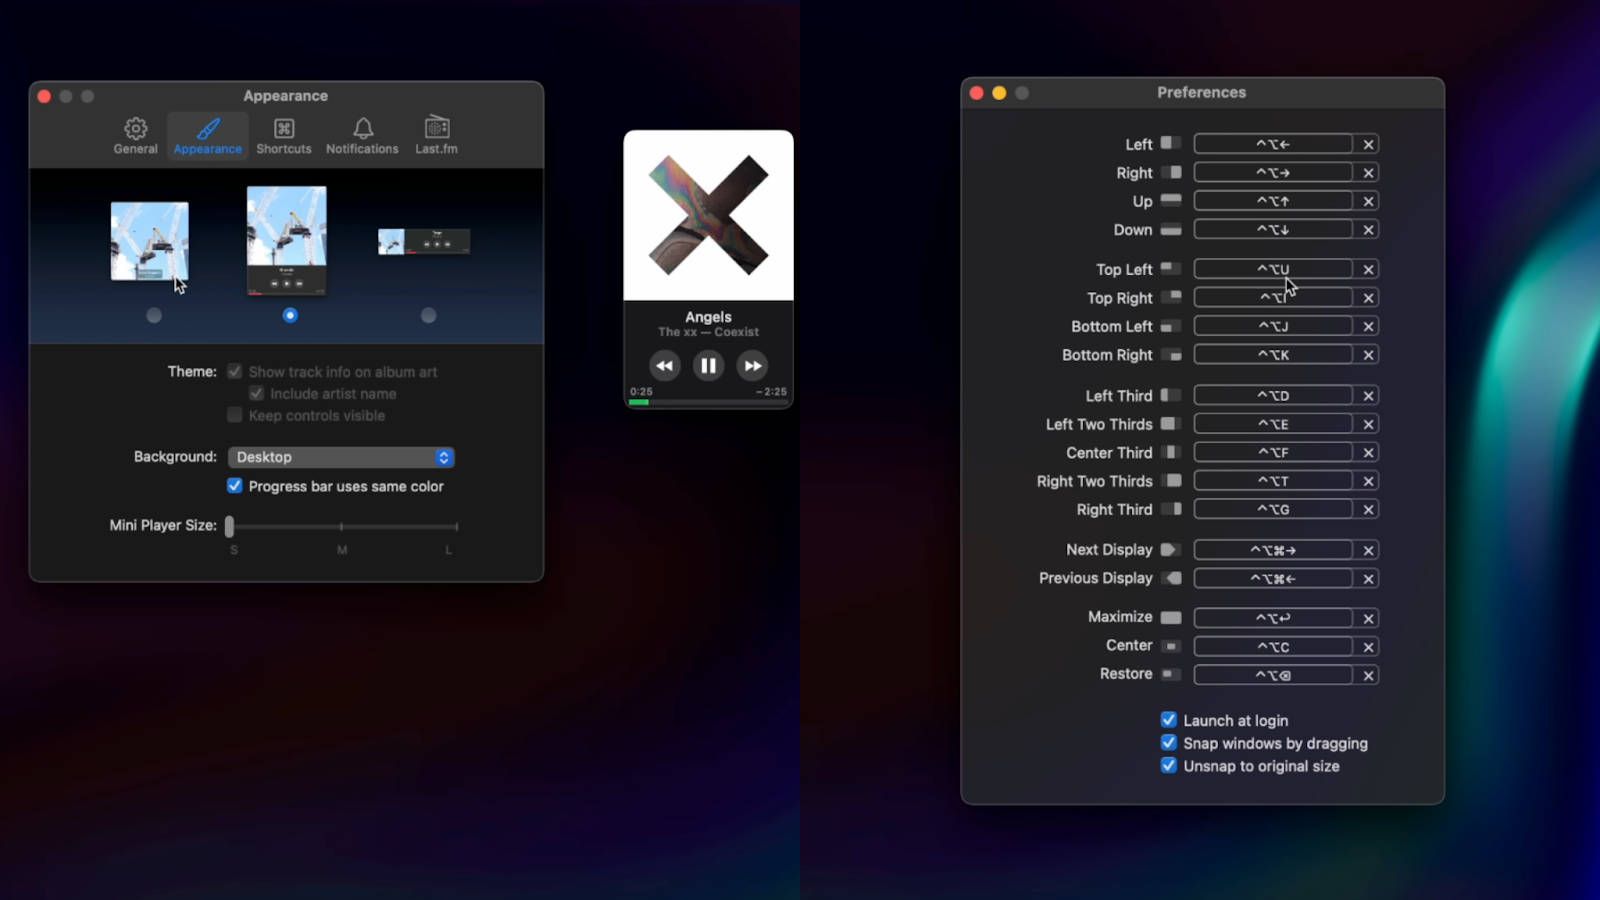Disable Unsnap to original size
Viewport: 1600px width, 900px height.
[x=1168, y=766]
